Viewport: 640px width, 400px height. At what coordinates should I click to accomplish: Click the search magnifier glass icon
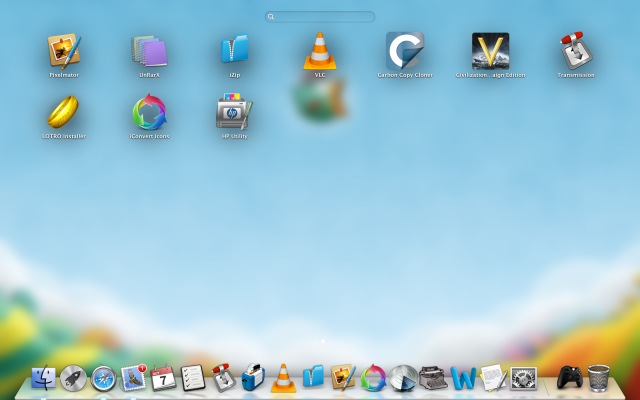[x=271, y=17]
